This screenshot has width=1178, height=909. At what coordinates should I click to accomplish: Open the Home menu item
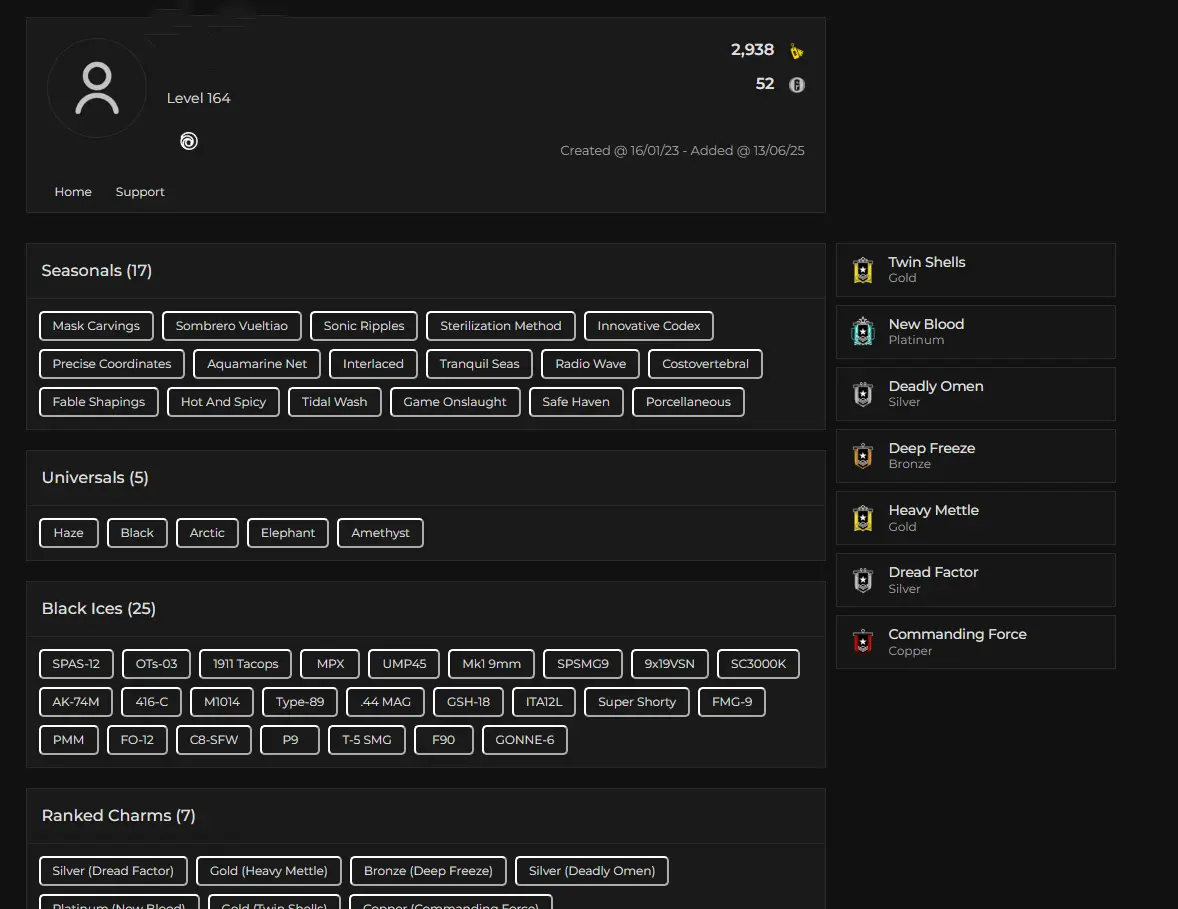pyautogui.click(x=73, y=192)
